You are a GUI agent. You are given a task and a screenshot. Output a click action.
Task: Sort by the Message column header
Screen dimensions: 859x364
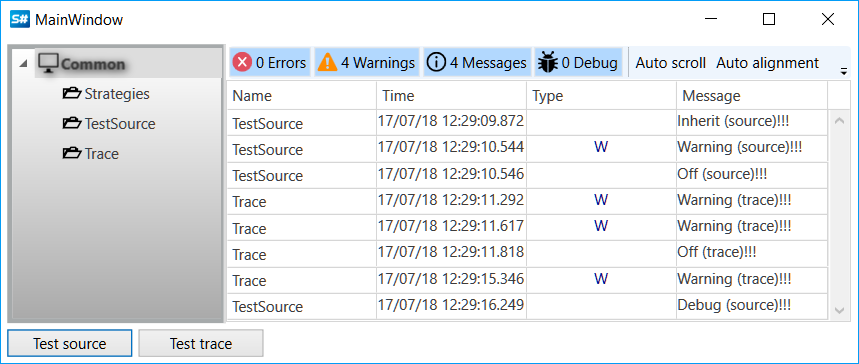[x=752, y=96]
